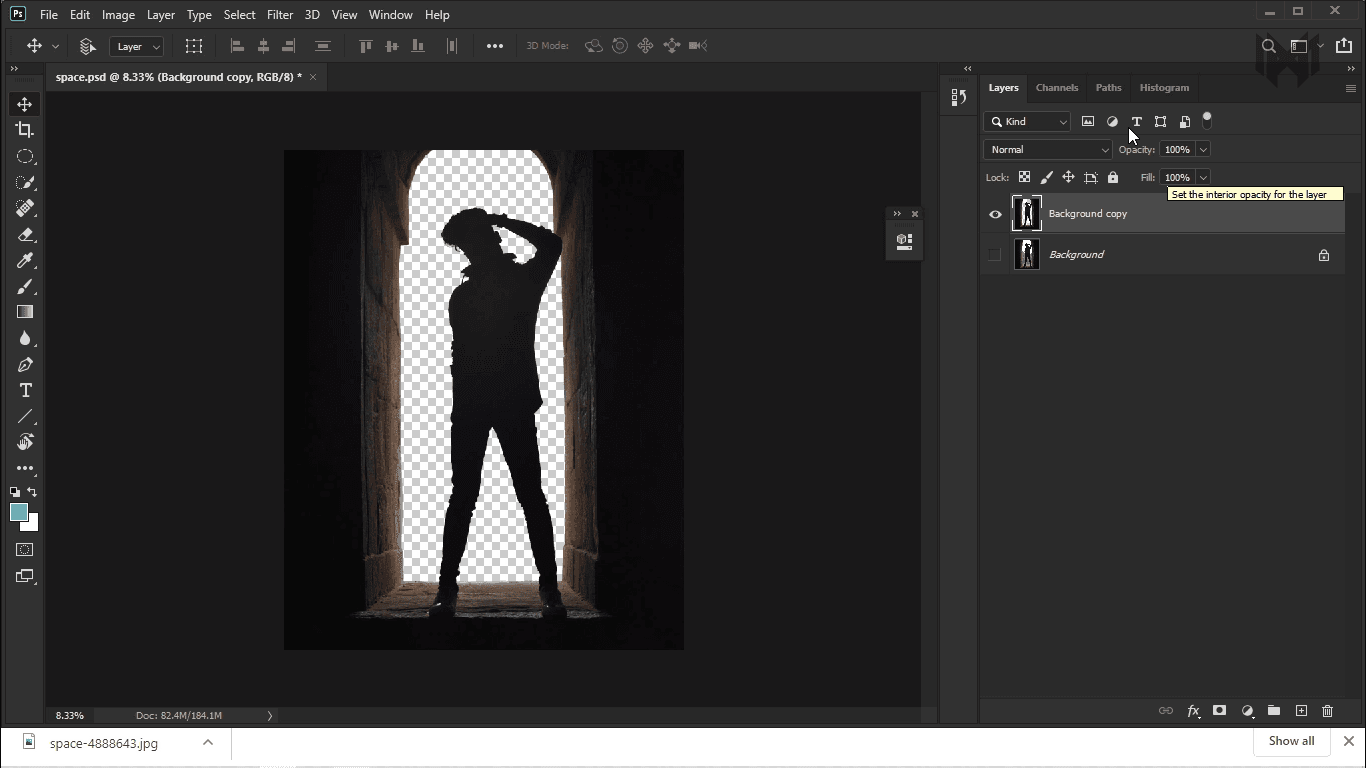Image resolution: width=1366 pixels, height=768 pixels.
Task: Link layers icon in Layers panel
Action: (x=1165, y=711)
